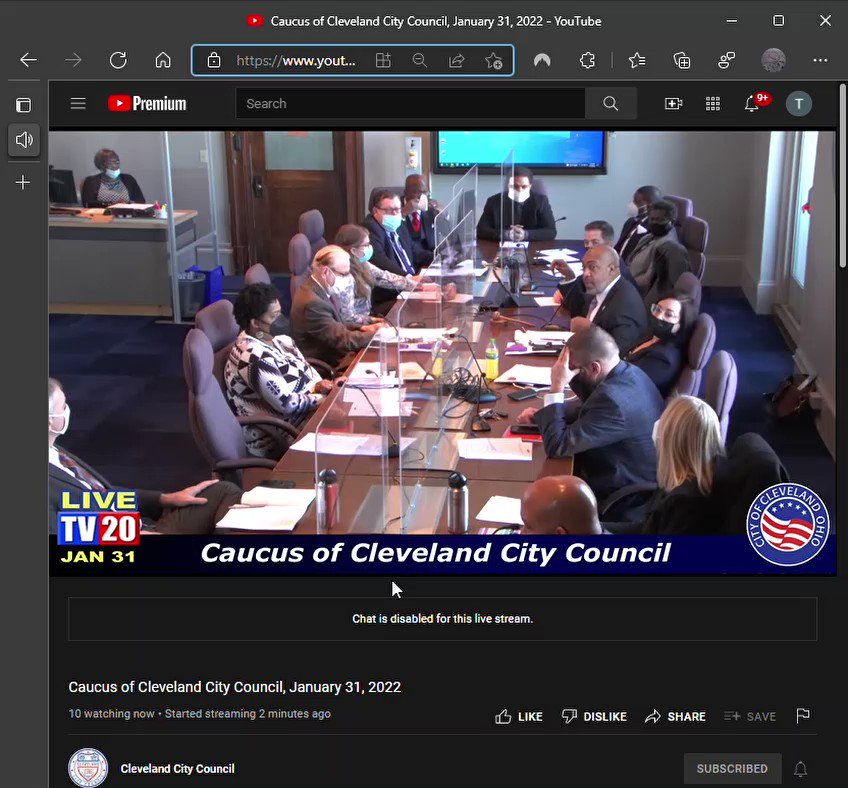Image resolution: width=848 pixels, height=788 pixels.
Task: Open the vertical tabs panel icon
Action: coord(23,105)
